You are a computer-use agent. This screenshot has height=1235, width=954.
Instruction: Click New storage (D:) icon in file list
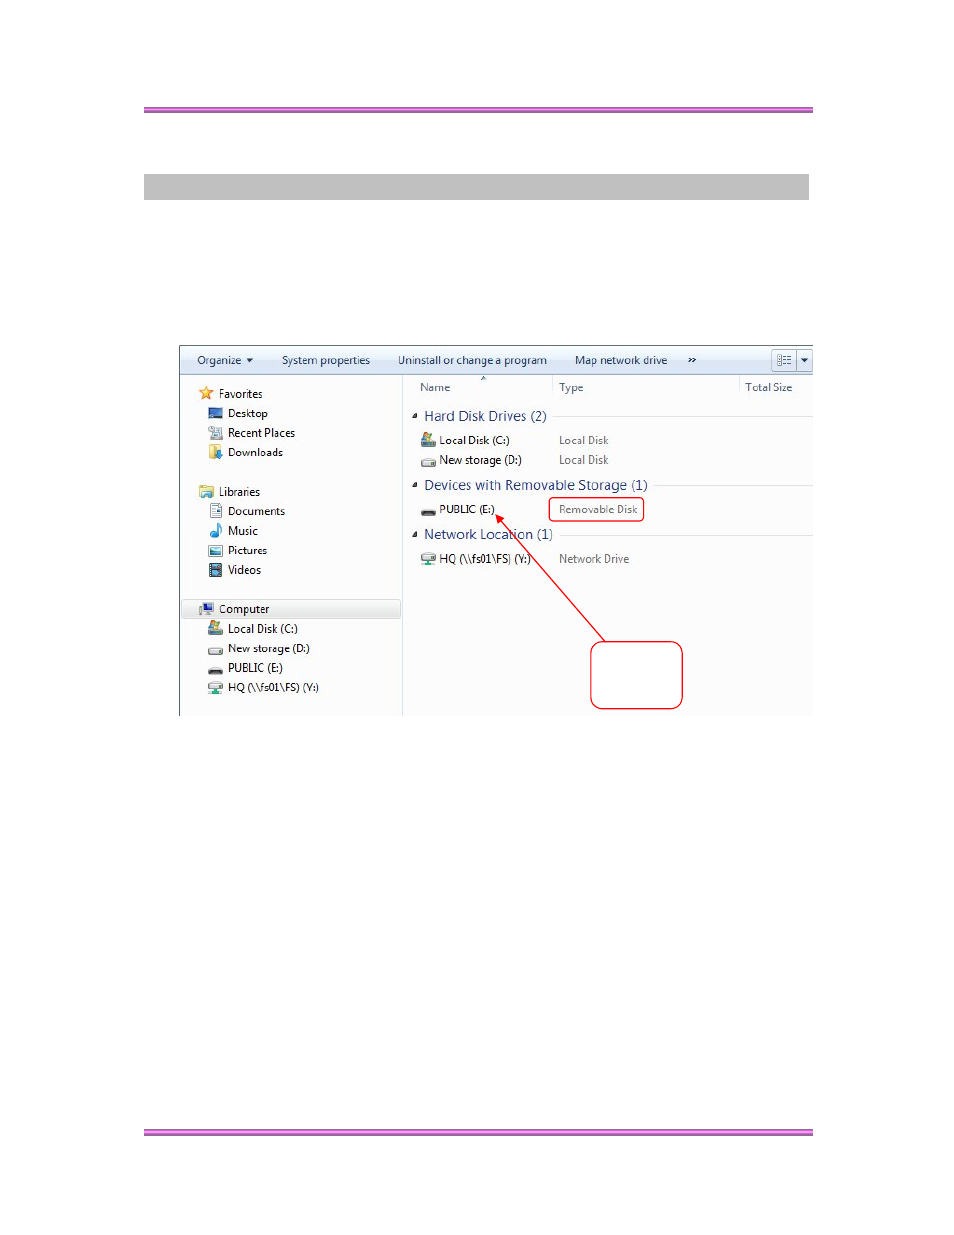click(x=428, y=462)
